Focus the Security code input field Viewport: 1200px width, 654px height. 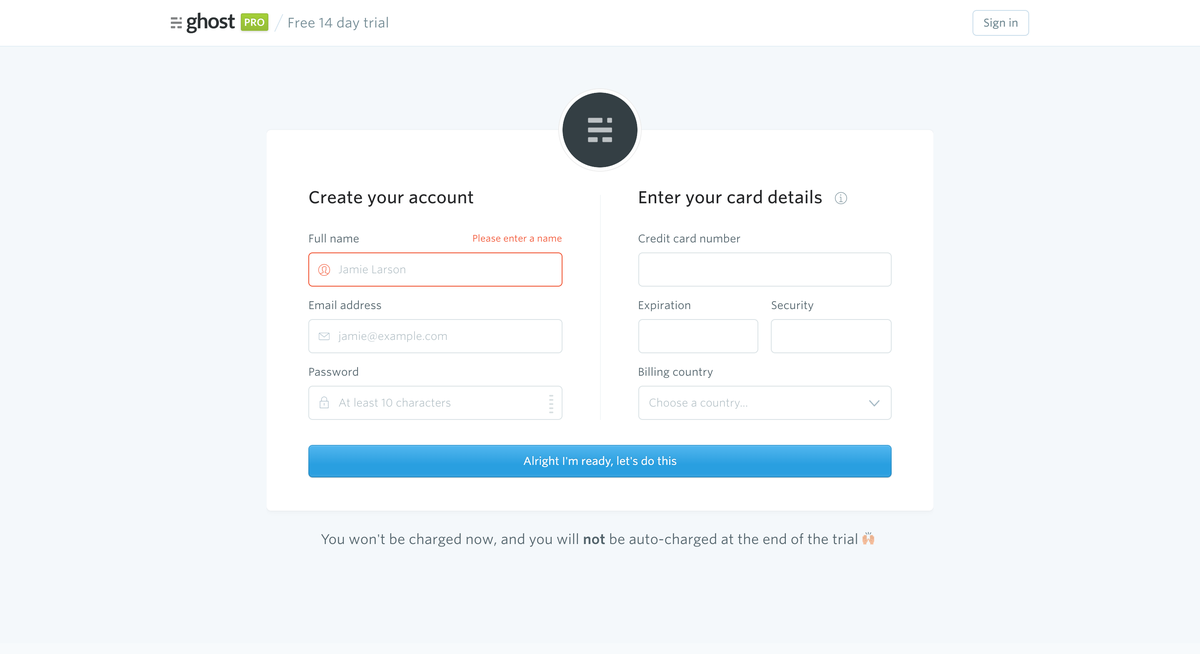(831, 336)
